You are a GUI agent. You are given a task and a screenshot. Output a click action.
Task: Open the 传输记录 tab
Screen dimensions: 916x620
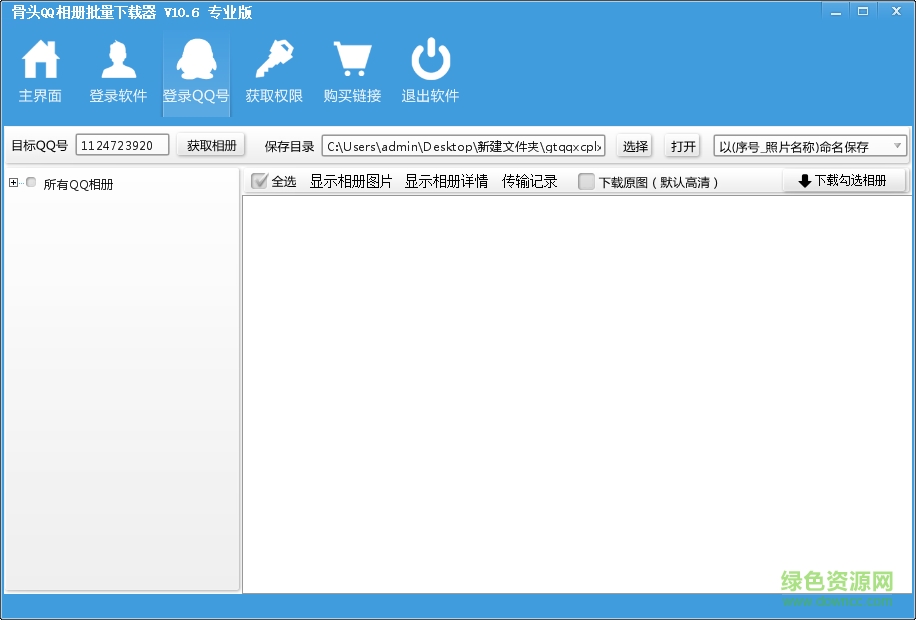coord(529,182)
